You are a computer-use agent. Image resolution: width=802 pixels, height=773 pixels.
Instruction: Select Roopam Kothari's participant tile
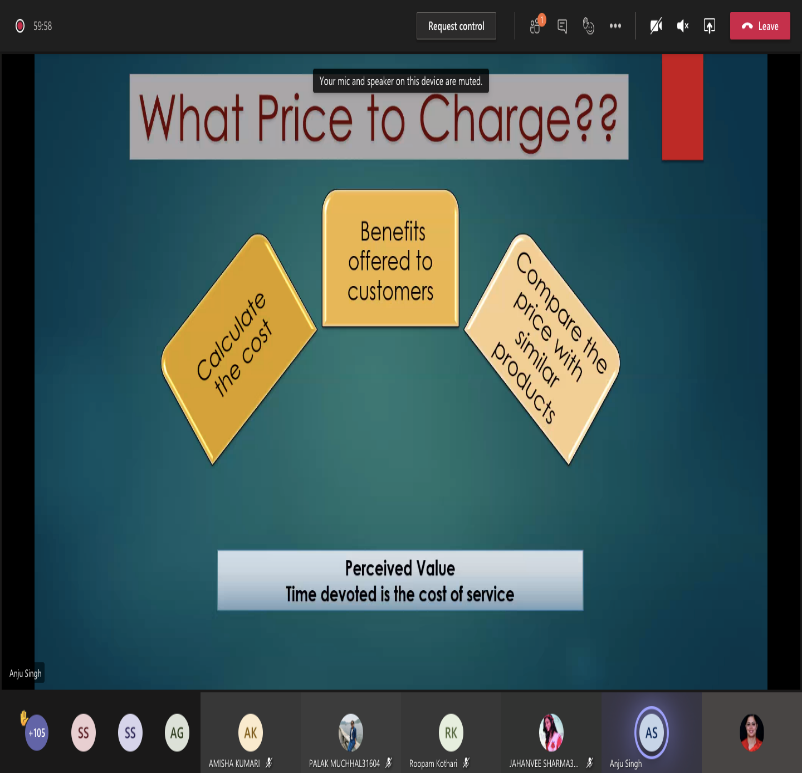click(x=451, y=732)
